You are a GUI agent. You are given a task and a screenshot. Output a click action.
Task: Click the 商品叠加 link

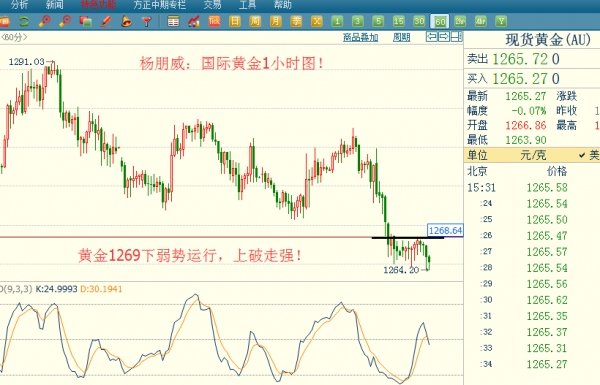(x=360, y=37)
